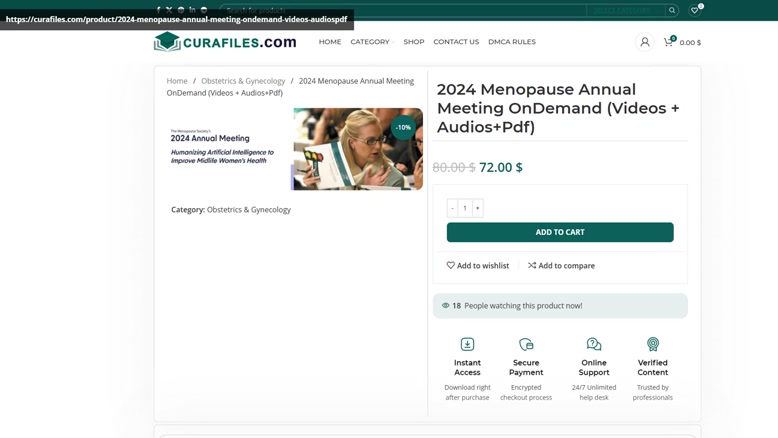The width and height of the screenshot is (778, 438).
Task: Click Add to compare link
Action: click(561, 265)
